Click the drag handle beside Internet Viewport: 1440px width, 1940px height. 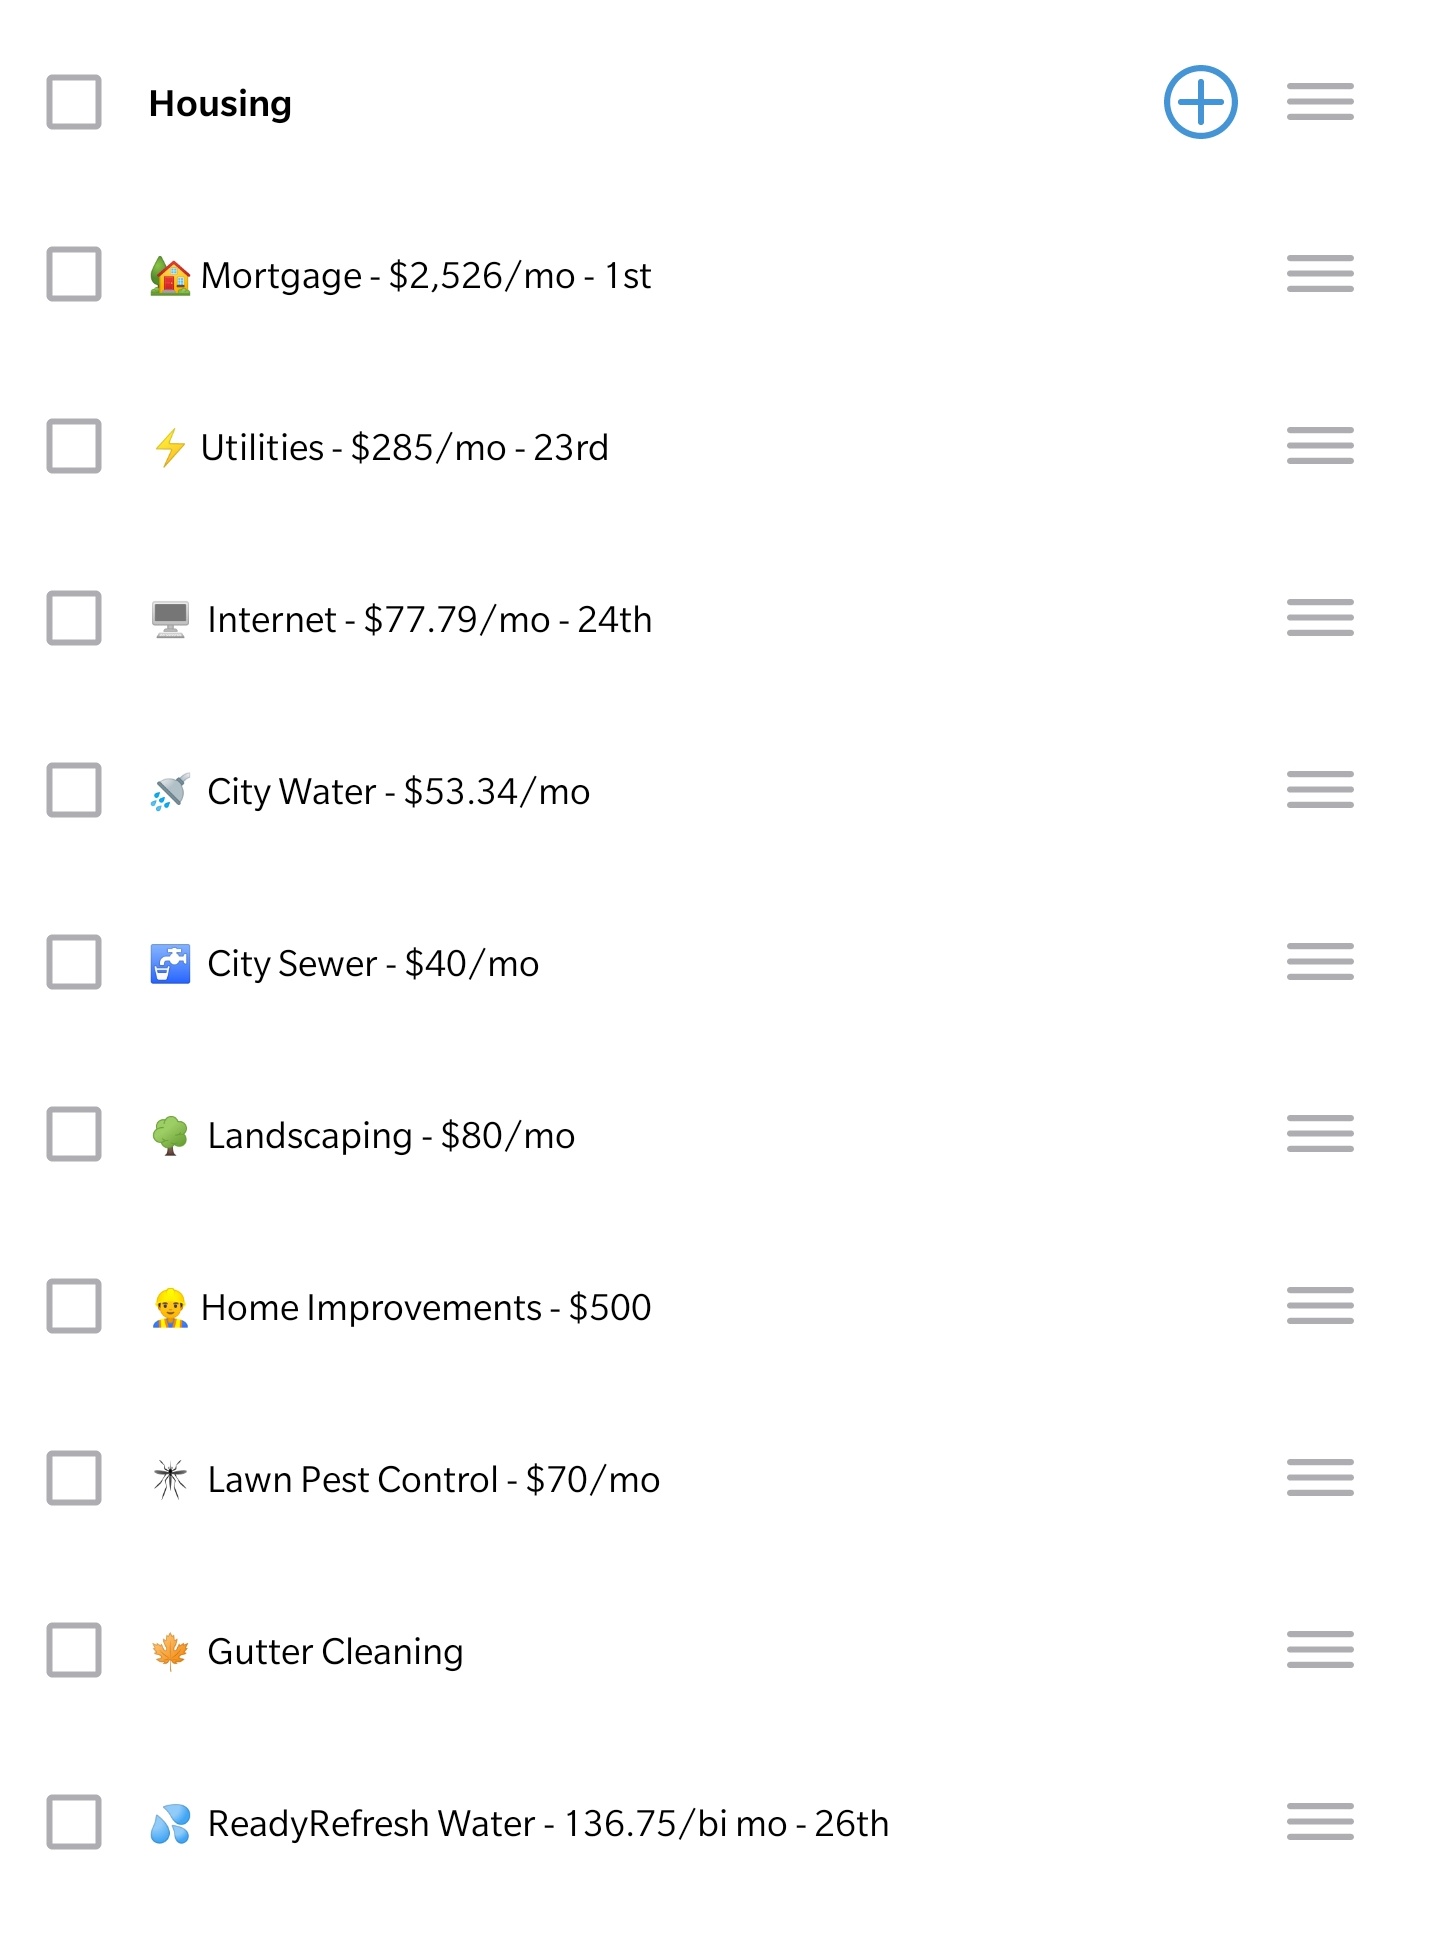(1318, 619)
